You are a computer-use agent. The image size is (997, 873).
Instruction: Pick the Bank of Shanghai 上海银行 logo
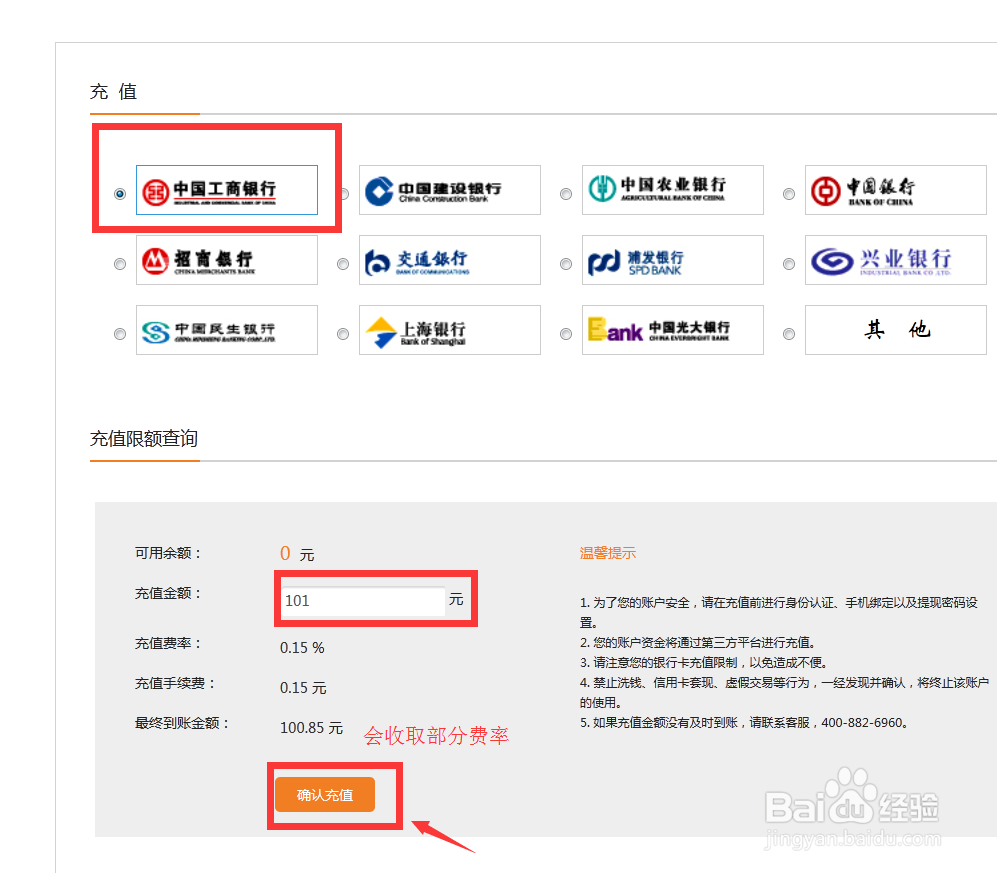pos(450,330)
